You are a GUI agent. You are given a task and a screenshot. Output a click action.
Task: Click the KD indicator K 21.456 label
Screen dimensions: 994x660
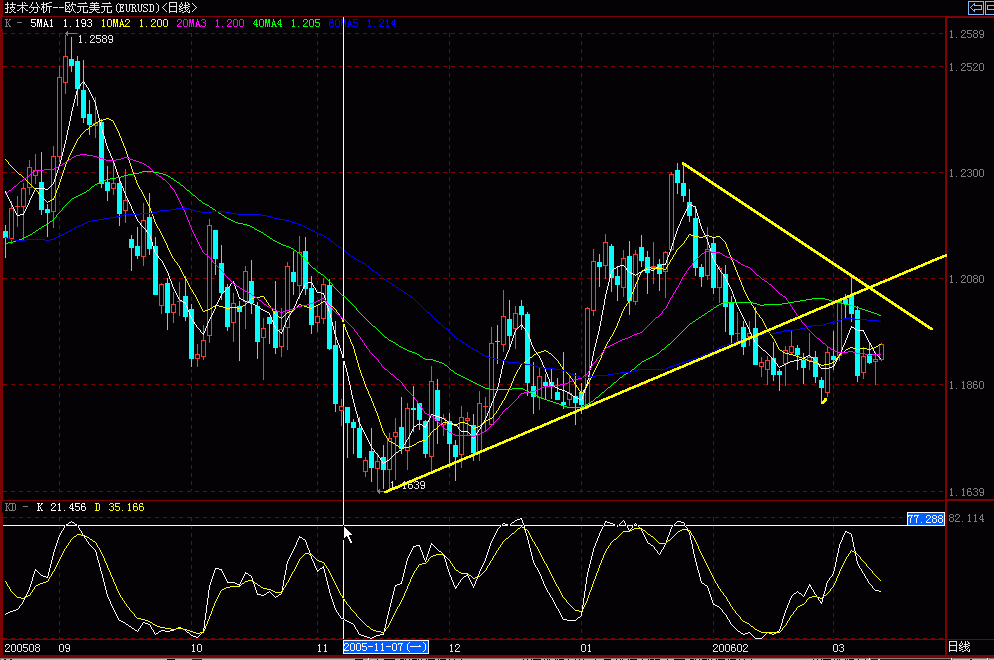[x=61, y=507]
